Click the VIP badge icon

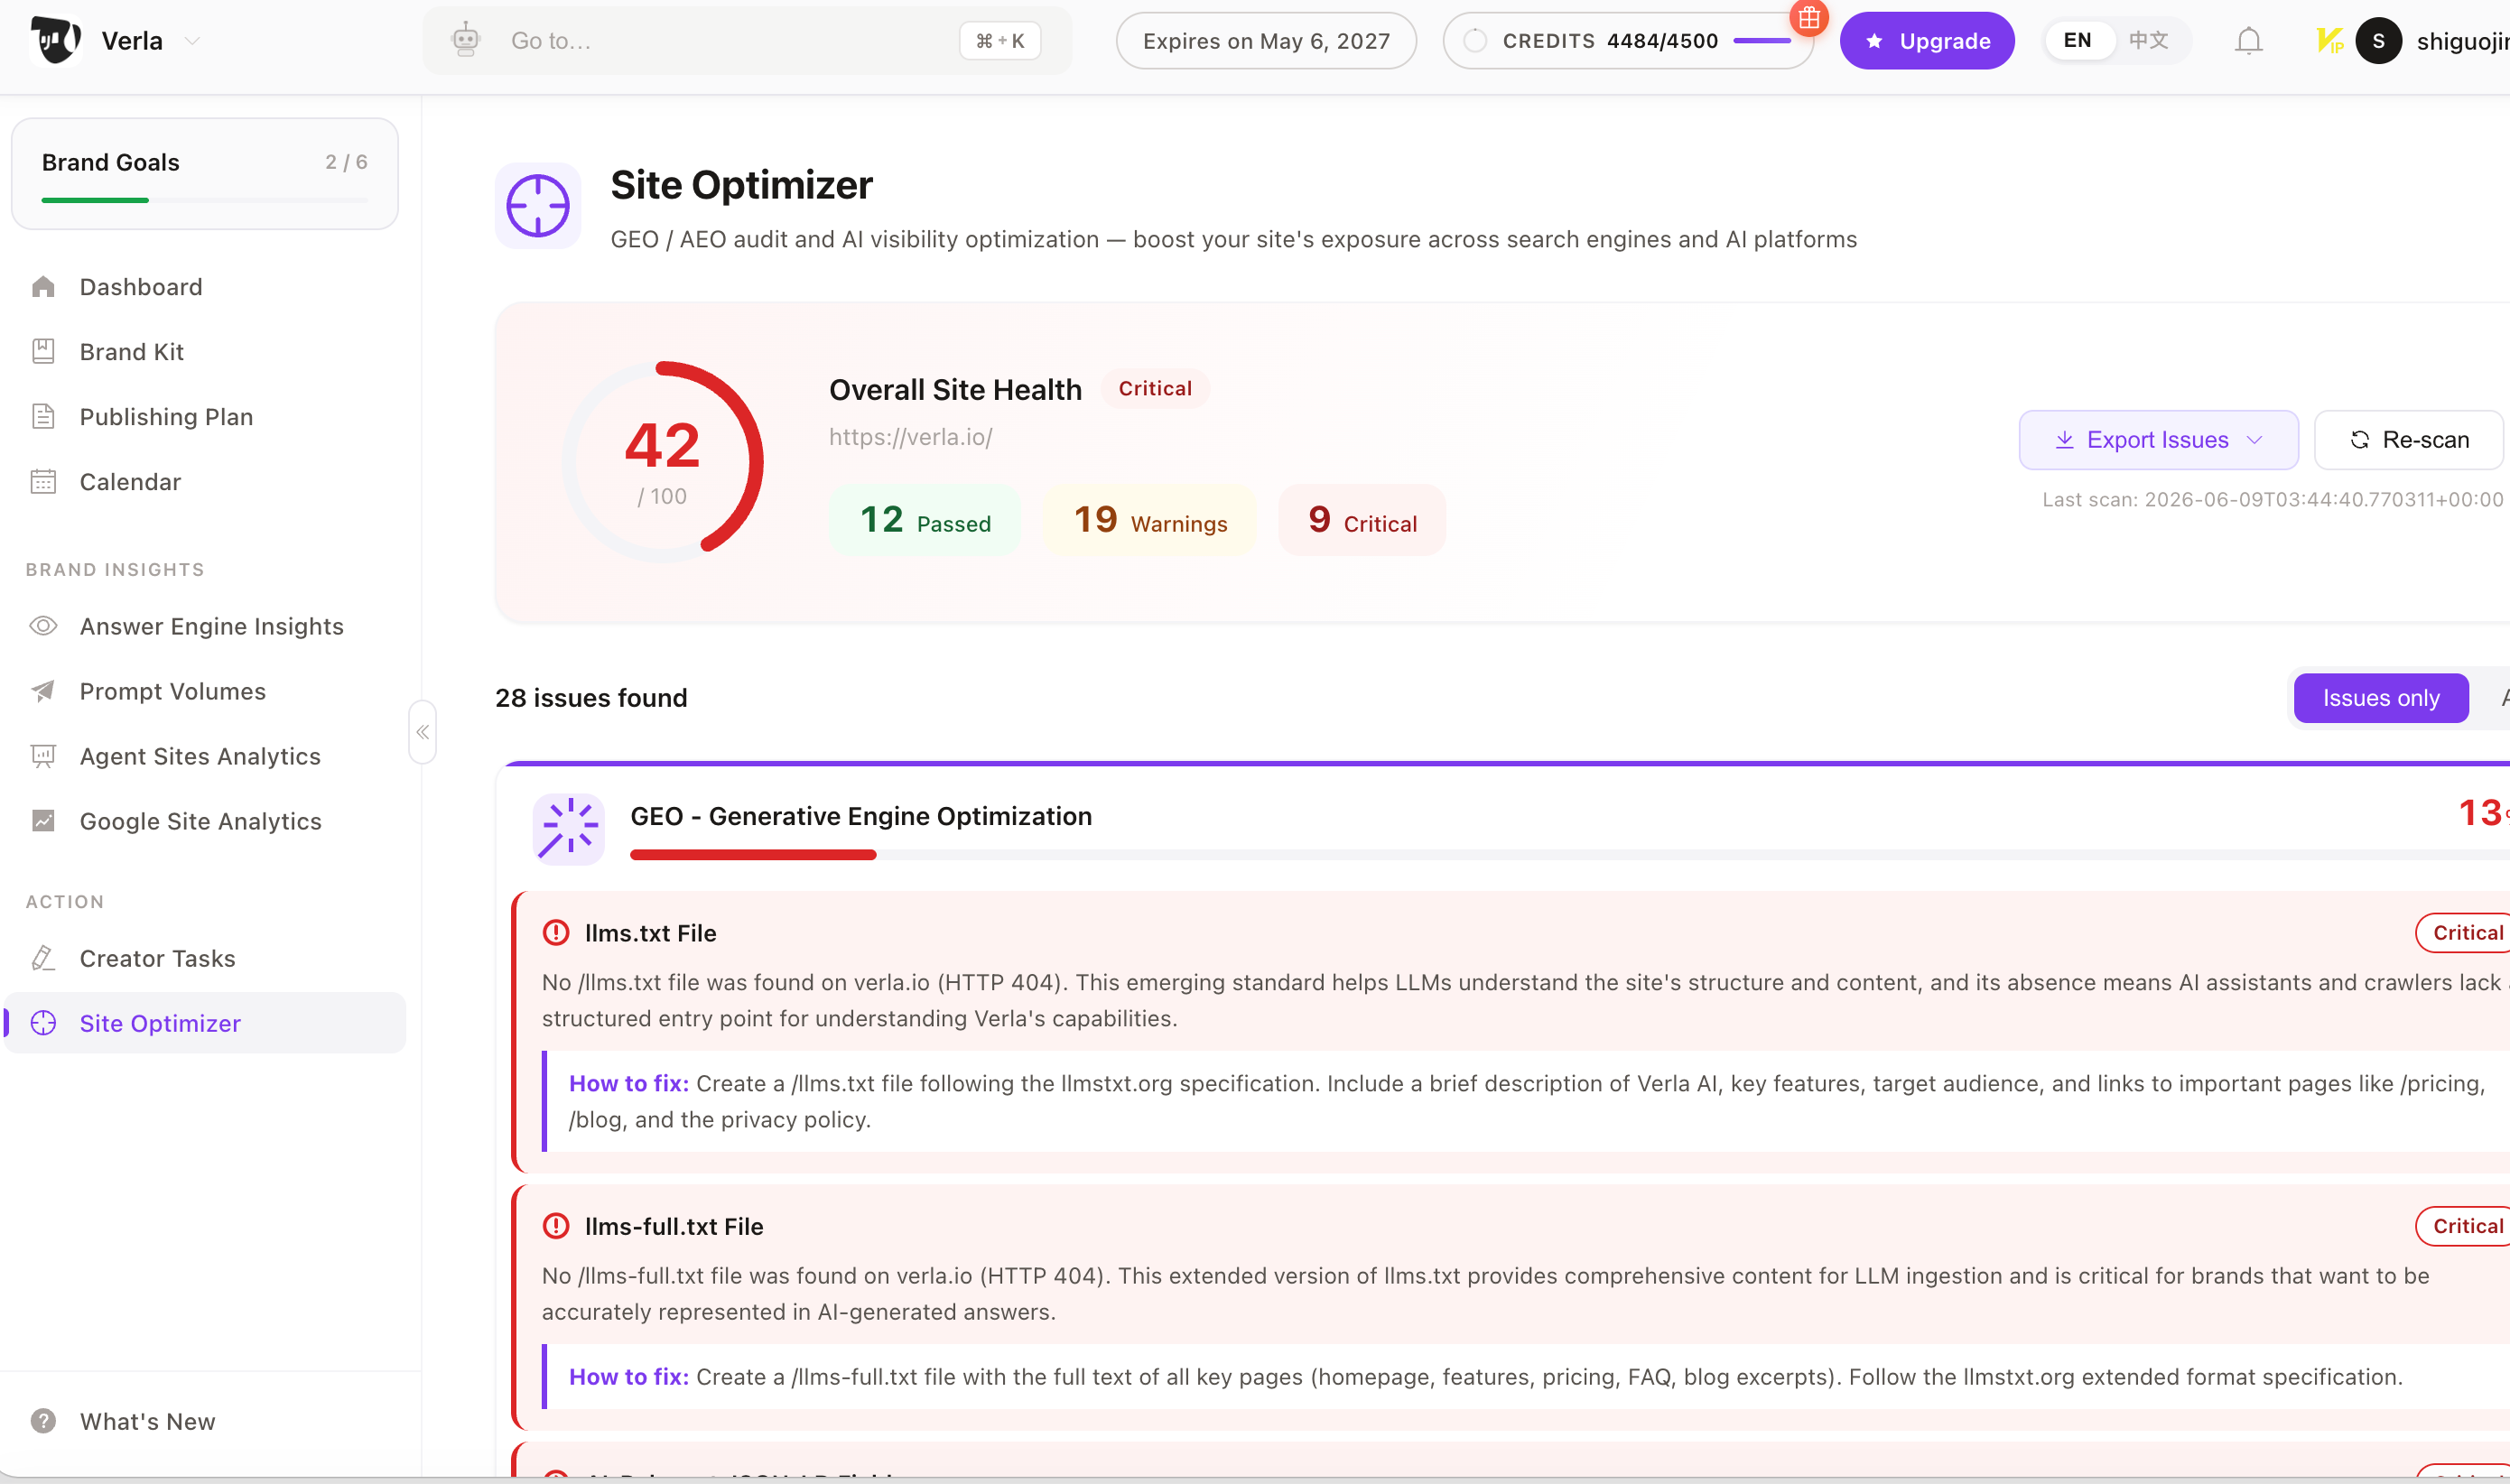pos(2329,41)
